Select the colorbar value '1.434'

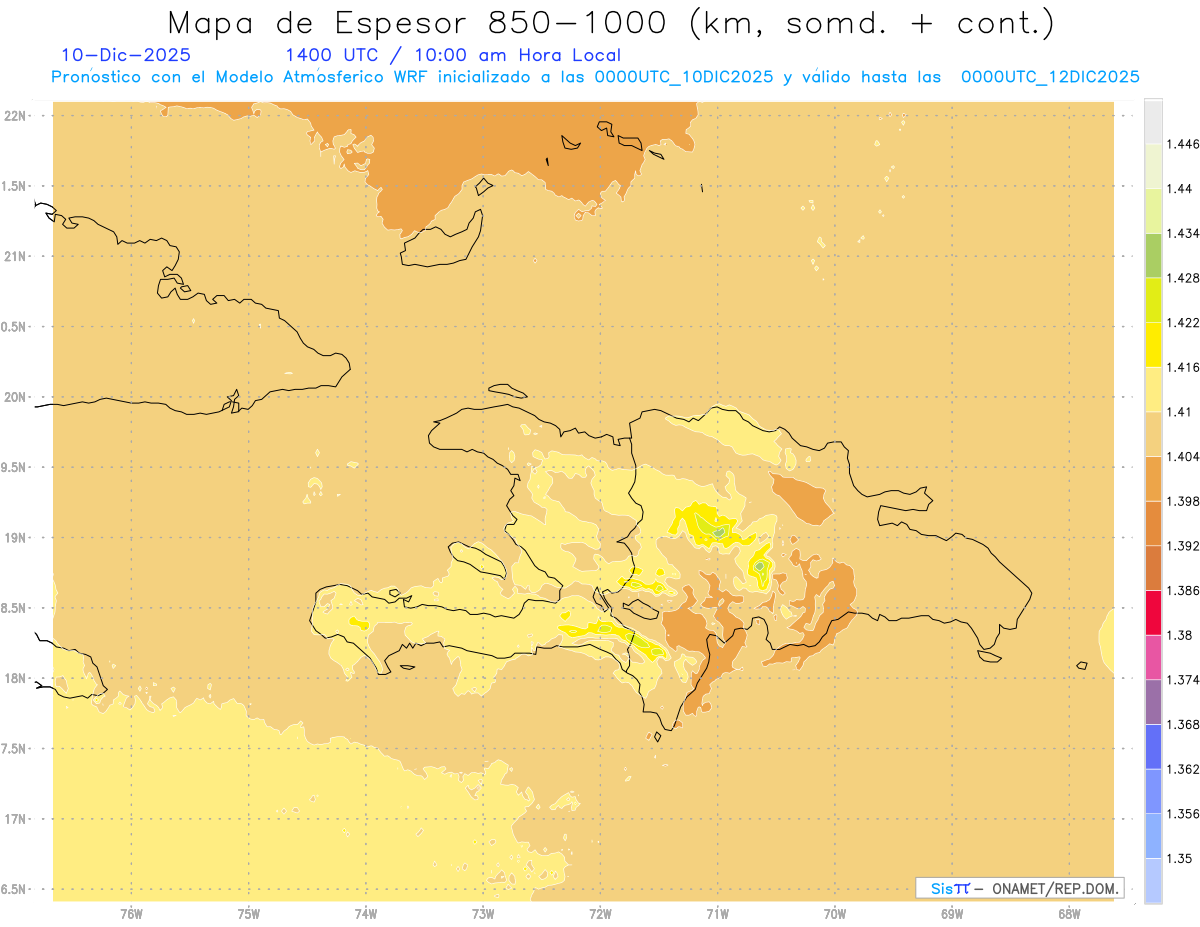point(1185,233)
